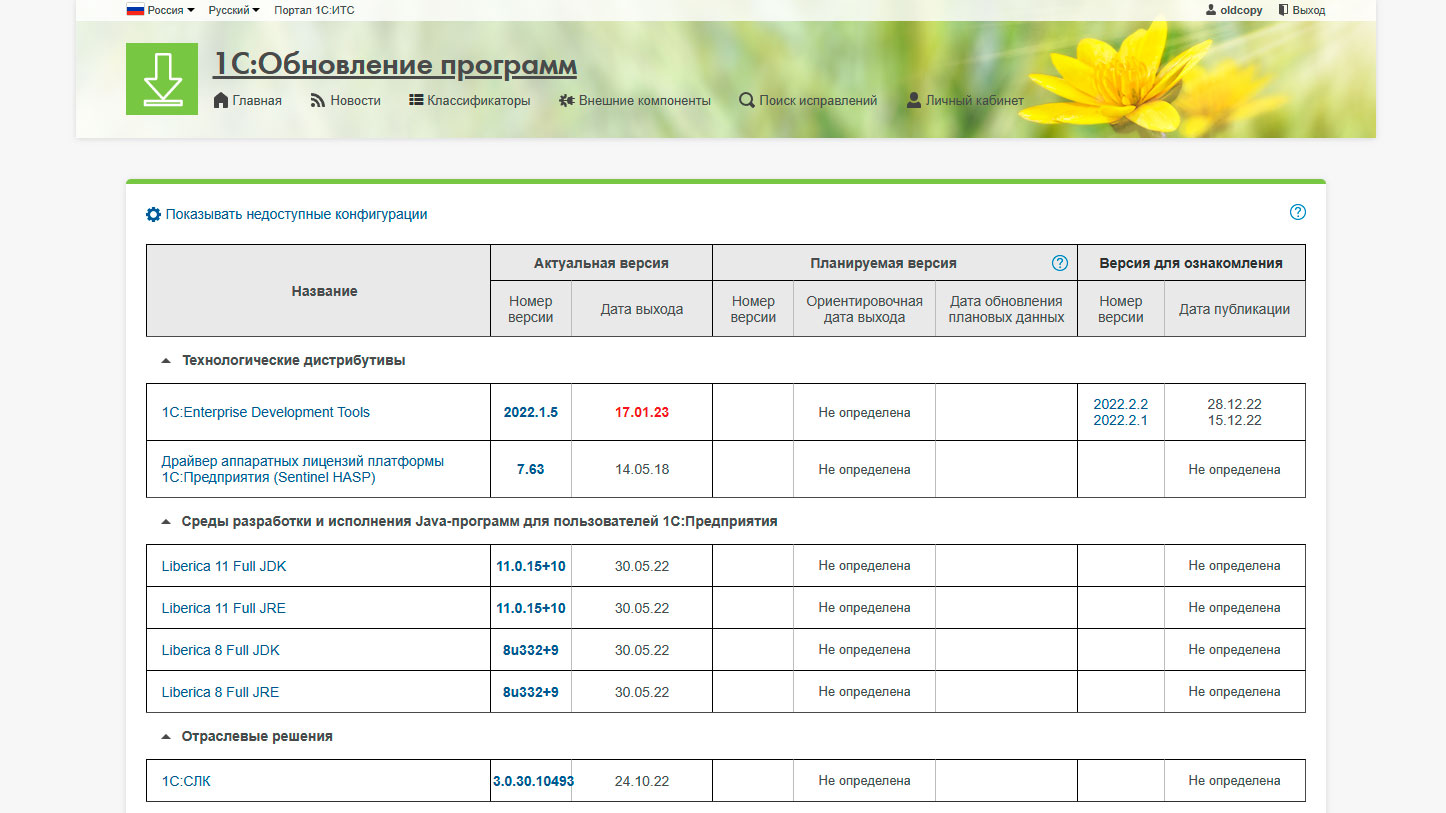This screenshot has width=1446, height=813.
Task: Open Liberica 11 Full JDK link
Action: (224, 566)
